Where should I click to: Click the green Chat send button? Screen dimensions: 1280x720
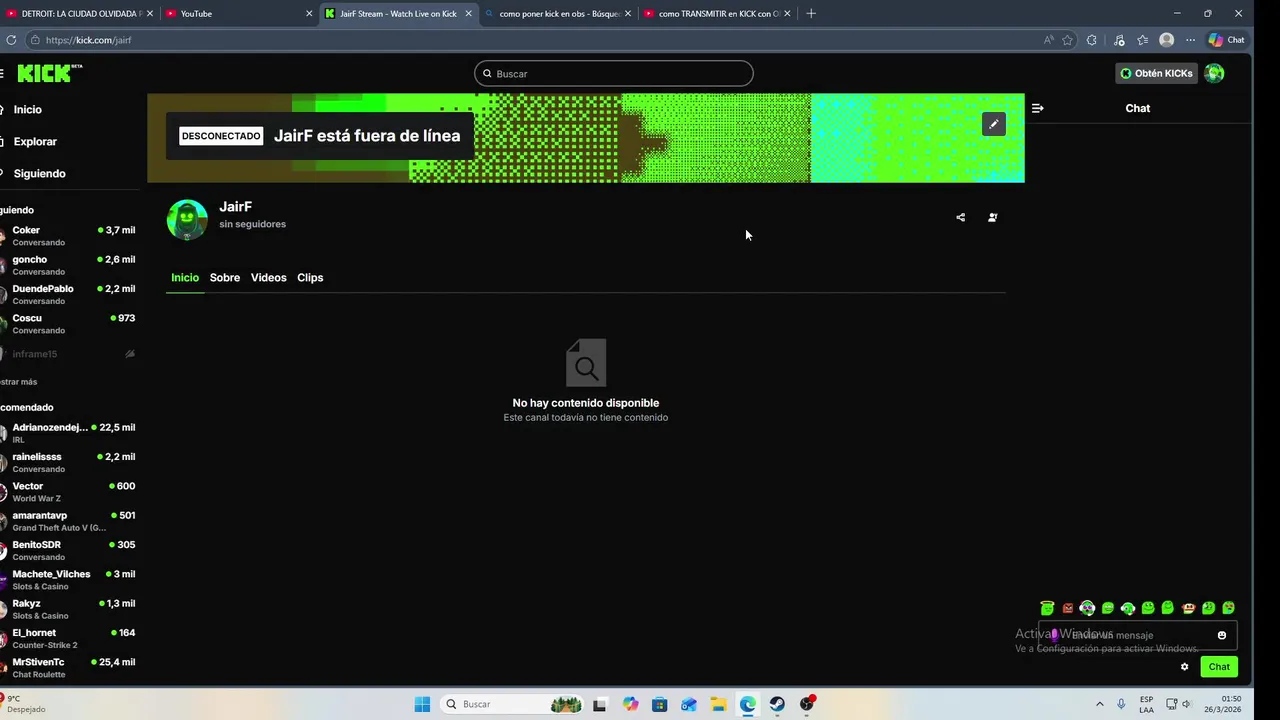1219,667
